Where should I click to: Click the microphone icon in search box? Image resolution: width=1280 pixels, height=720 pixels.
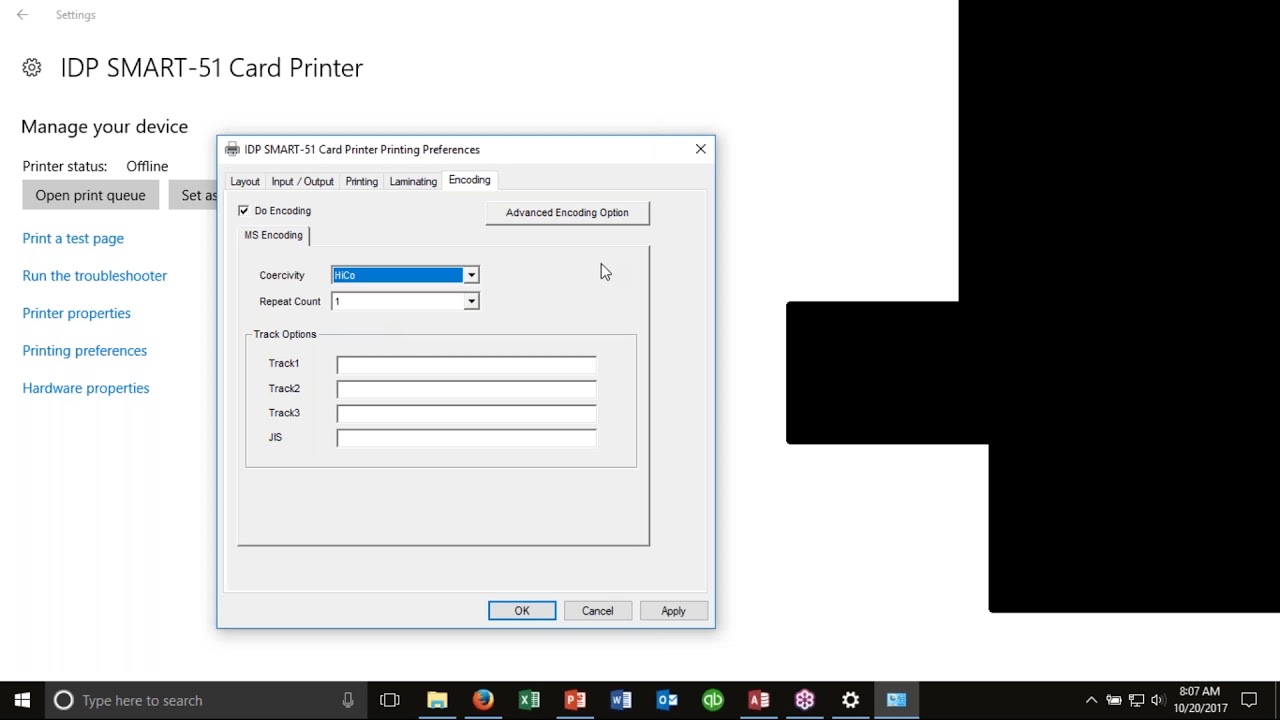[347, 700]
